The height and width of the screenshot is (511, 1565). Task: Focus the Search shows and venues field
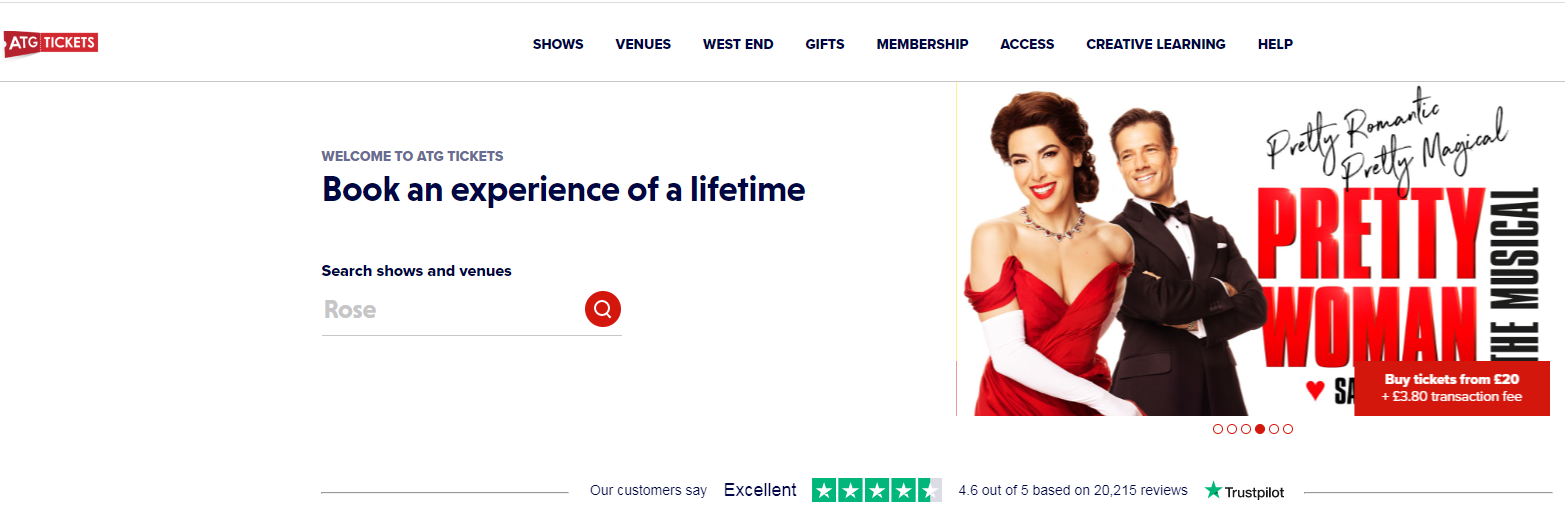point(450,310)
